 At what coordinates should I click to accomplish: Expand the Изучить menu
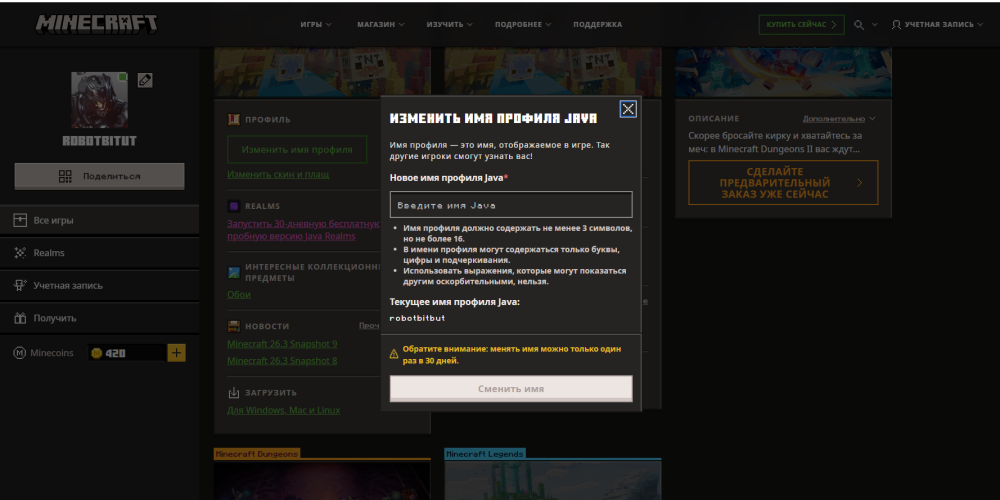450,25
